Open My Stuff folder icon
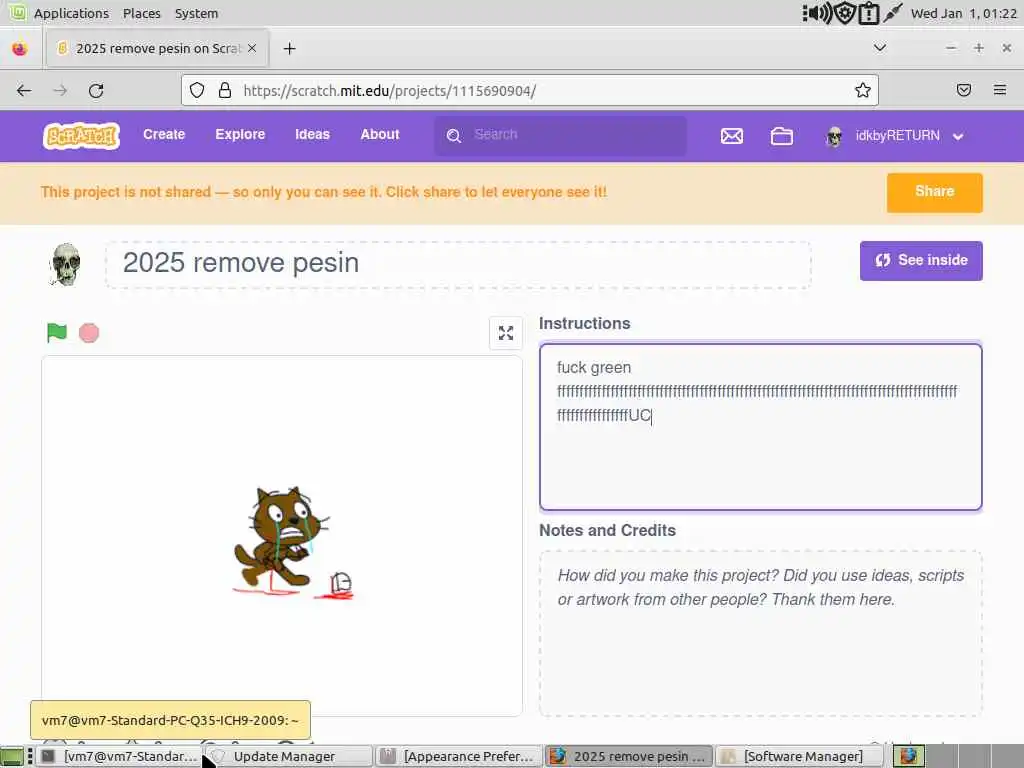Screen dimensions: 1024x768 782,136
